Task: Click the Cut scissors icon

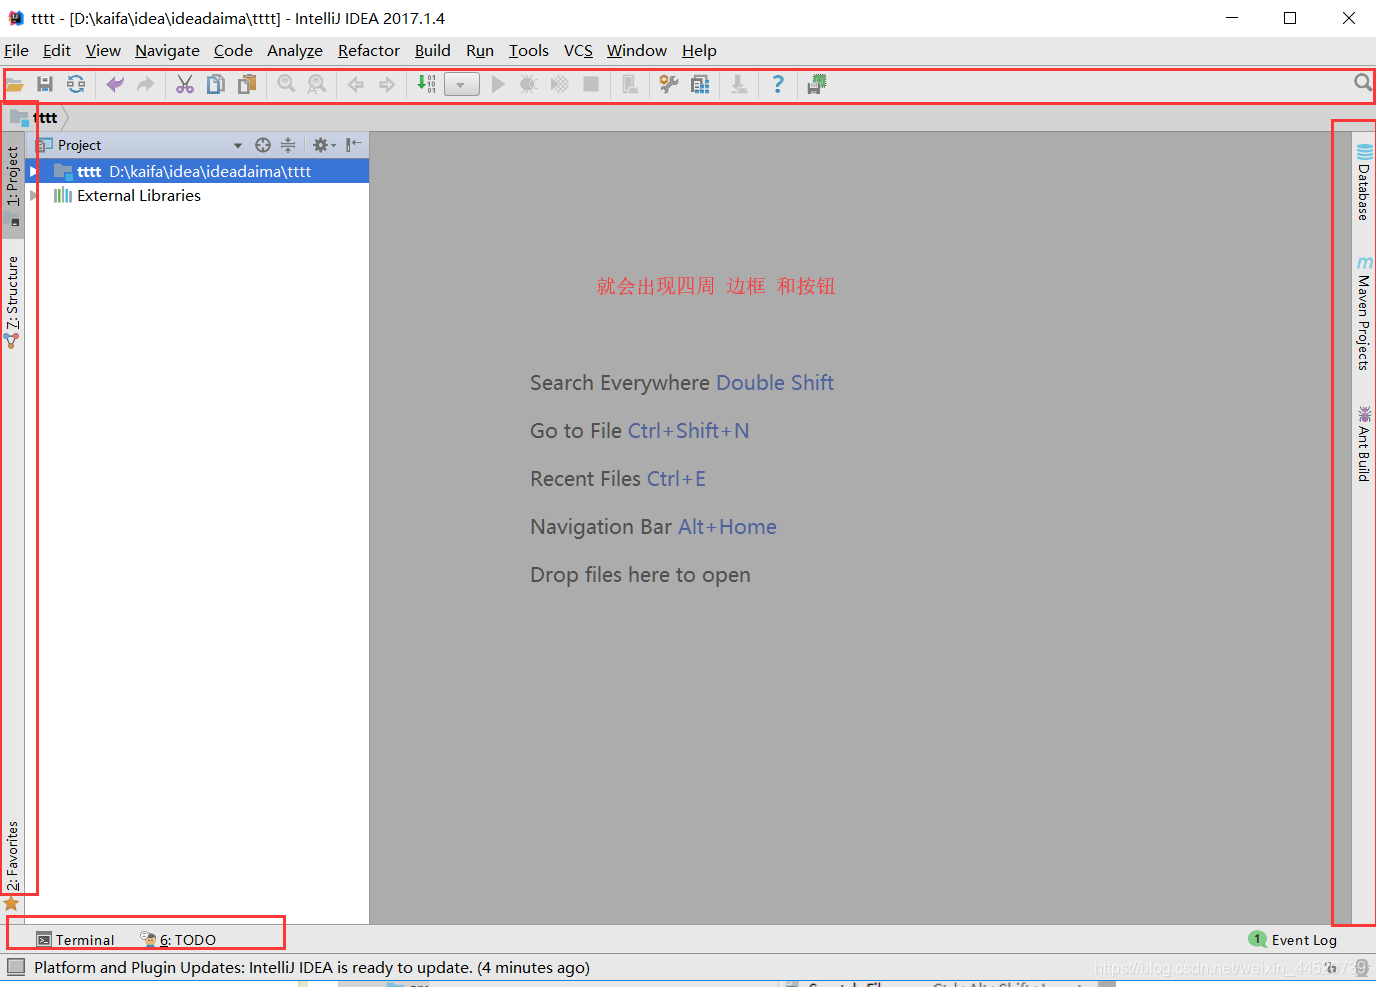Action: pyautogui.click(x=185, y=85)
